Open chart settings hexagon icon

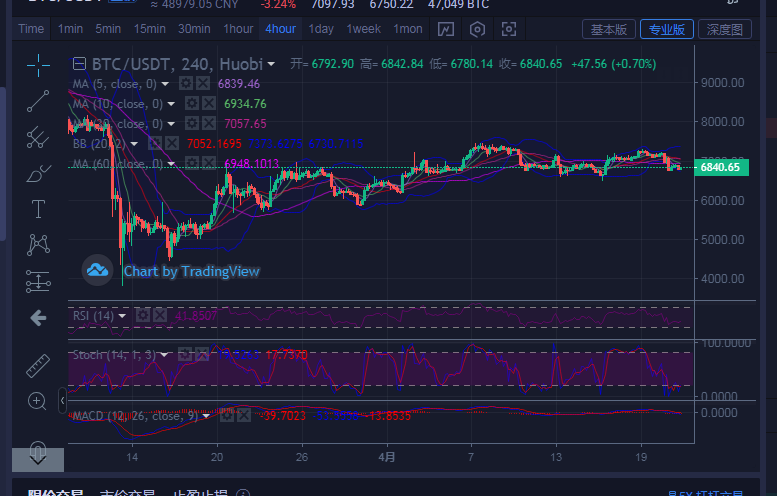pyautogui.click(x=477, y=29)
